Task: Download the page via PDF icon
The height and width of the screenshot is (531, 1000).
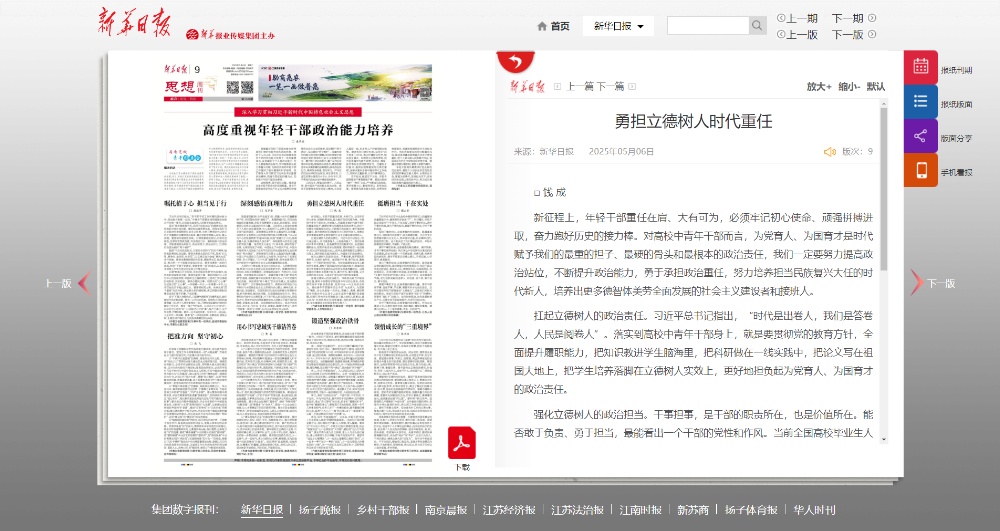Action: (x=462, y=442)
